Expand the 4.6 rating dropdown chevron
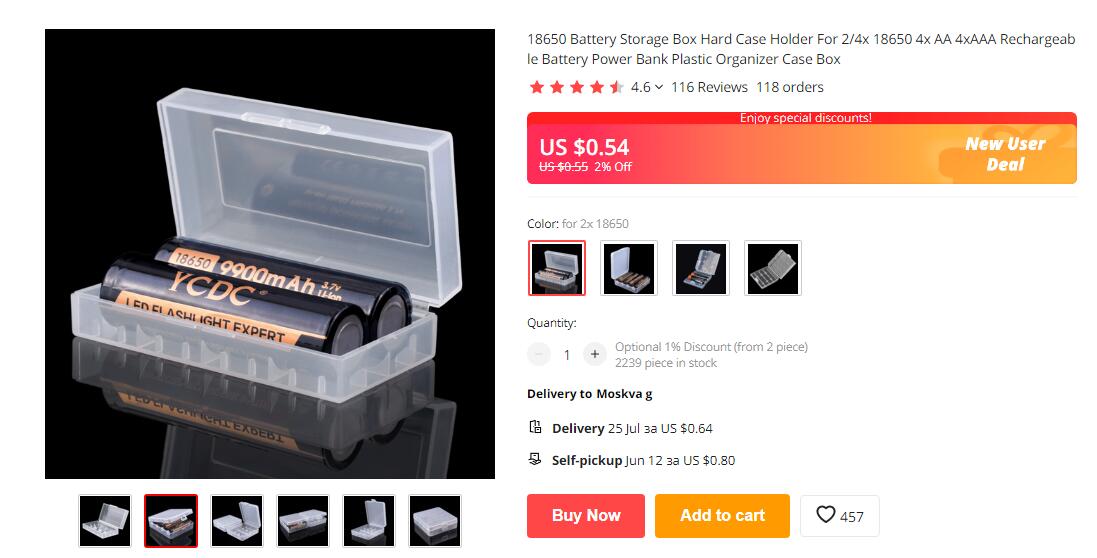 click(658, 87)
